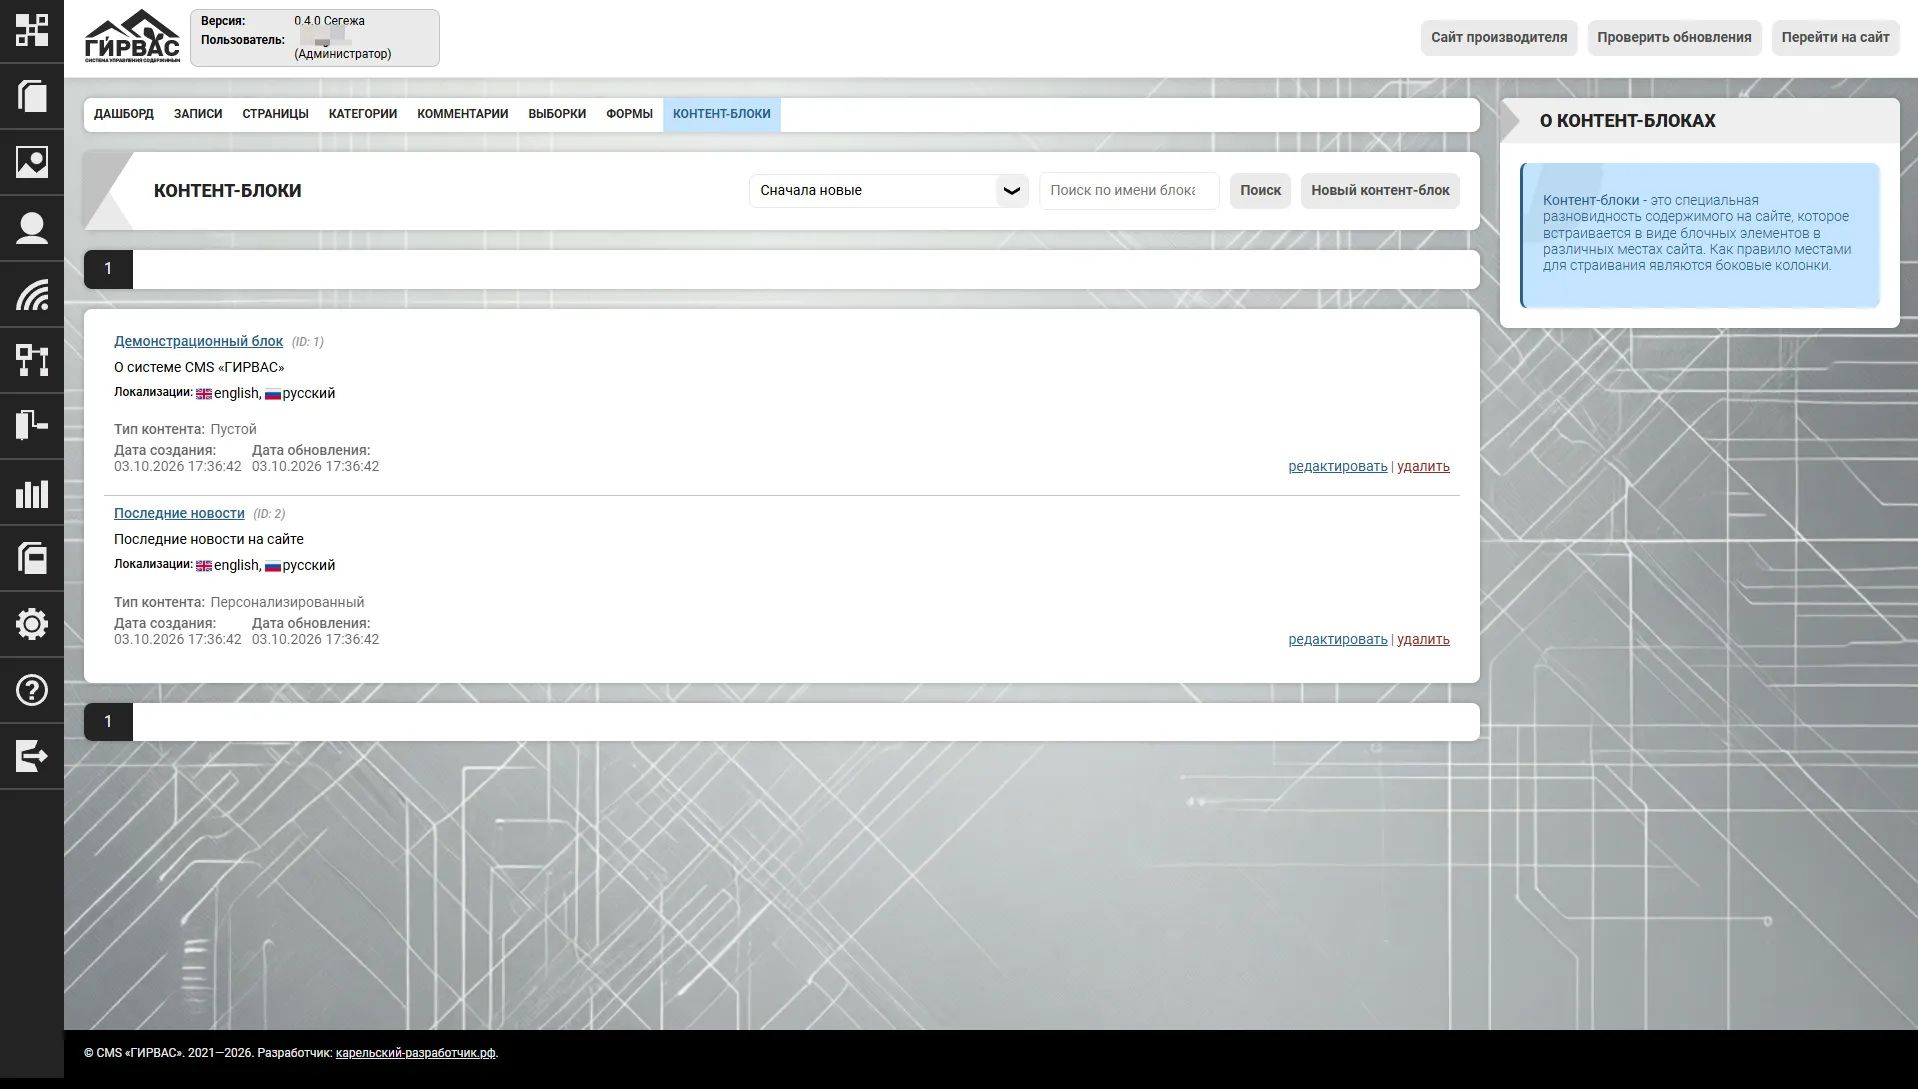Switch to the КОММЕНТАРИИ tab
The width and height of the screenshot is (1918, 1089).
click(463, 114)
